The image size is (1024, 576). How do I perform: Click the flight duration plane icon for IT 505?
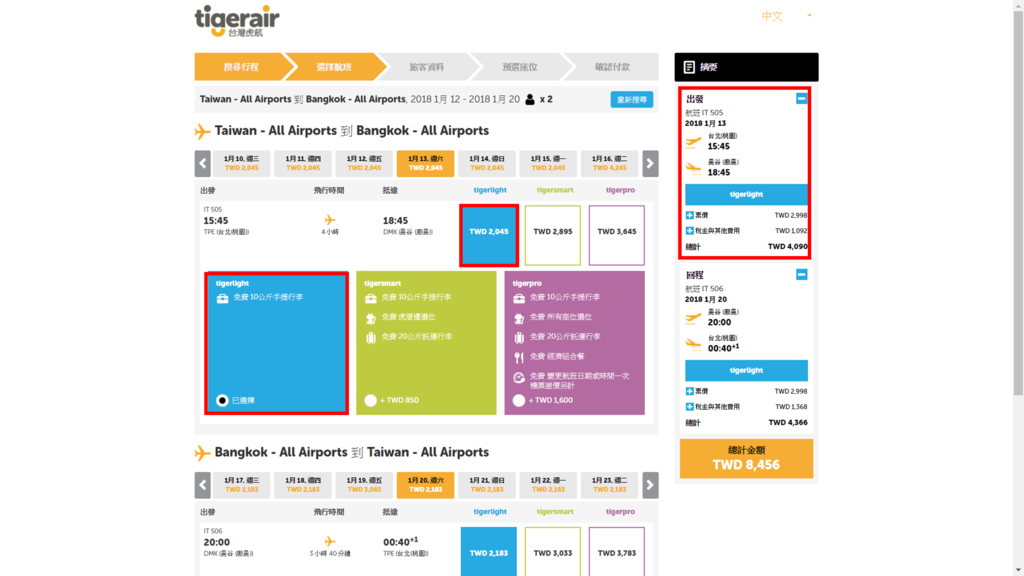[330, 220]
